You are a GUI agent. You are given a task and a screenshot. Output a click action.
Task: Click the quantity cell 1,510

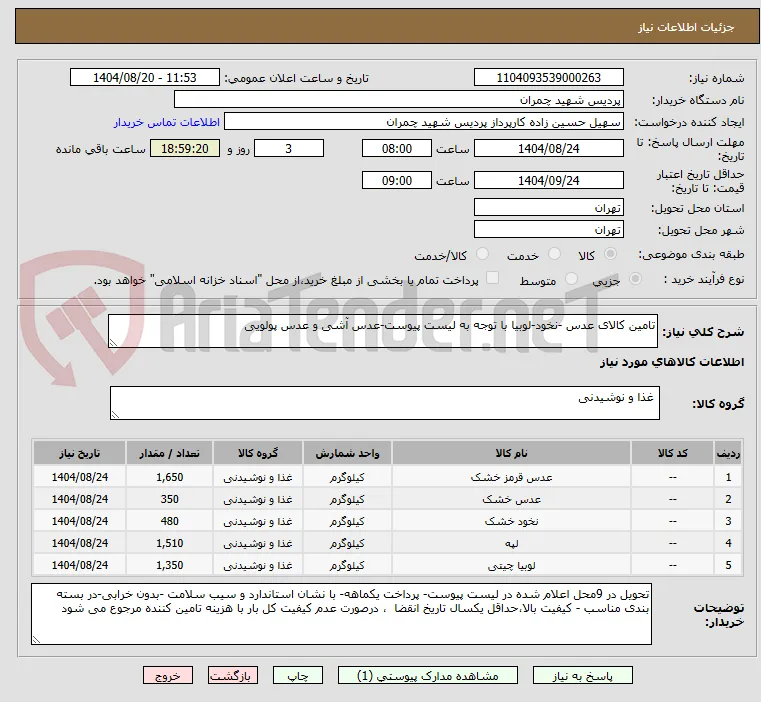(x=169, y=543)
